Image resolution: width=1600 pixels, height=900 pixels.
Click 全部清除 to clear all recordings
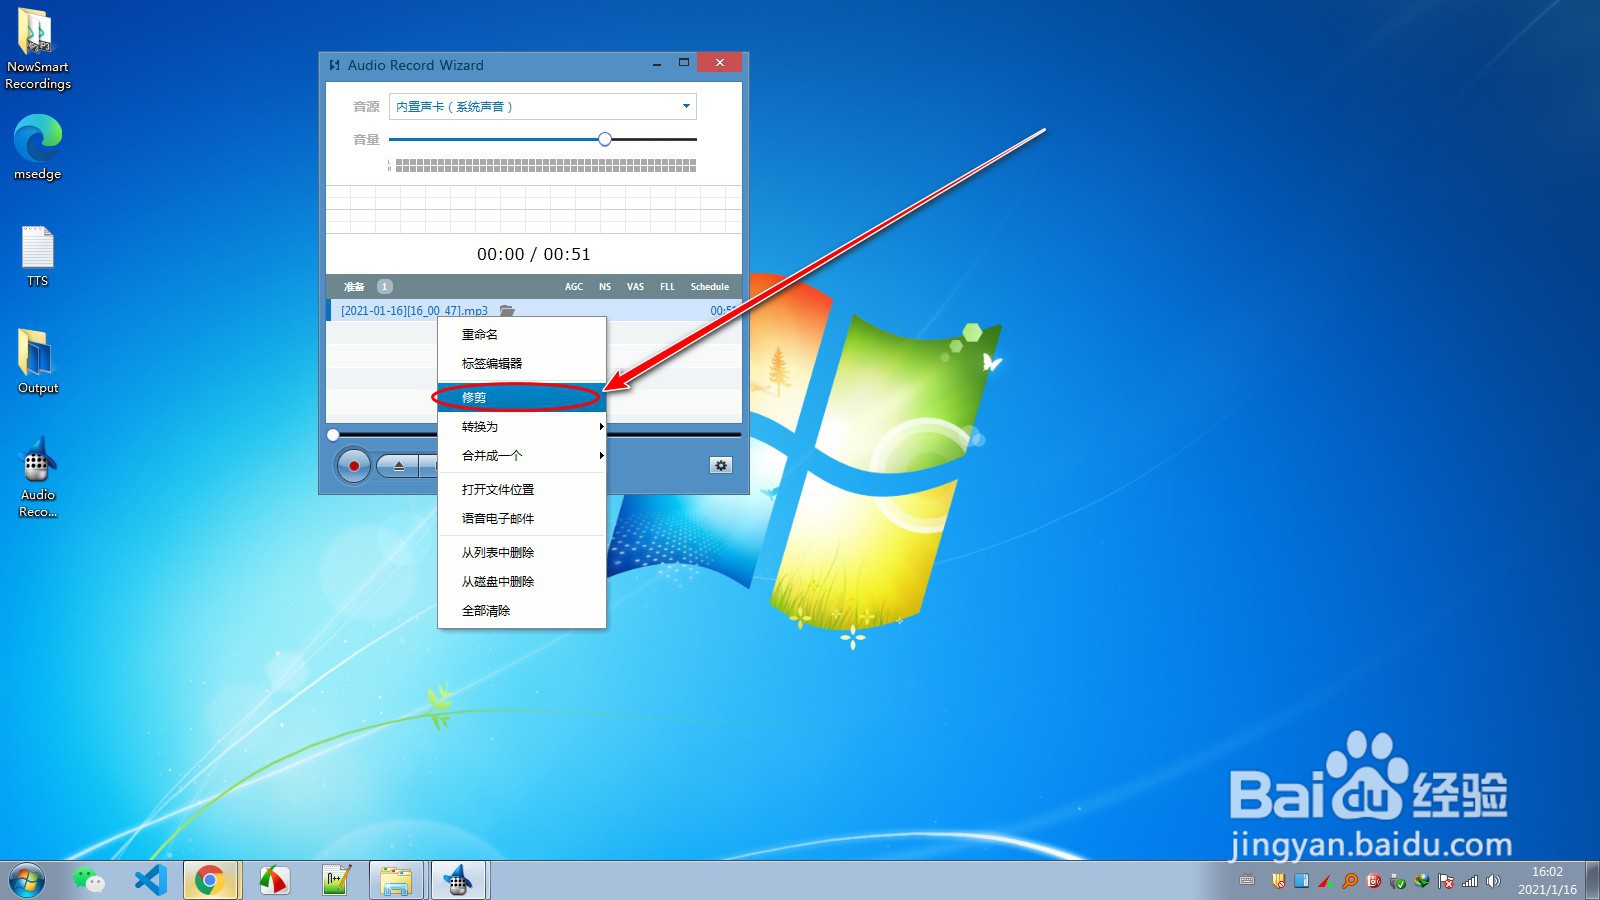[522, 610]
